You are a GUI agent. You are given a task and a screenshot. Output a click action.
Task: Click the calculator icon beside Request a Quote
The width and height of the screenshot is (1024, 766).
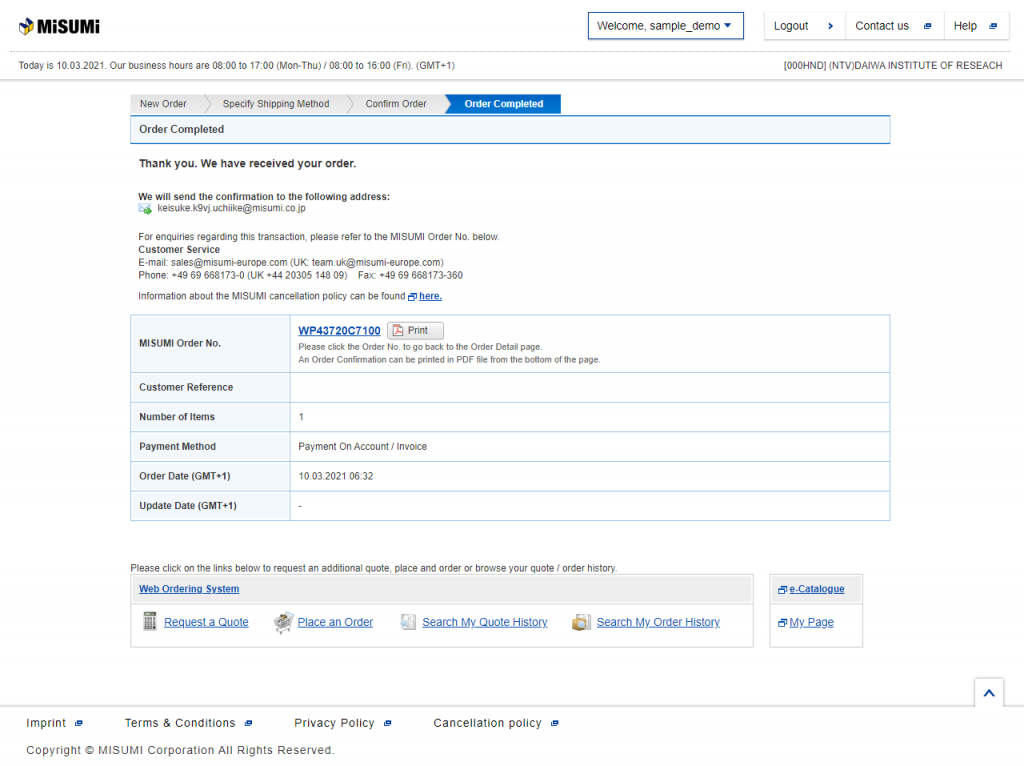coord(150,621)
